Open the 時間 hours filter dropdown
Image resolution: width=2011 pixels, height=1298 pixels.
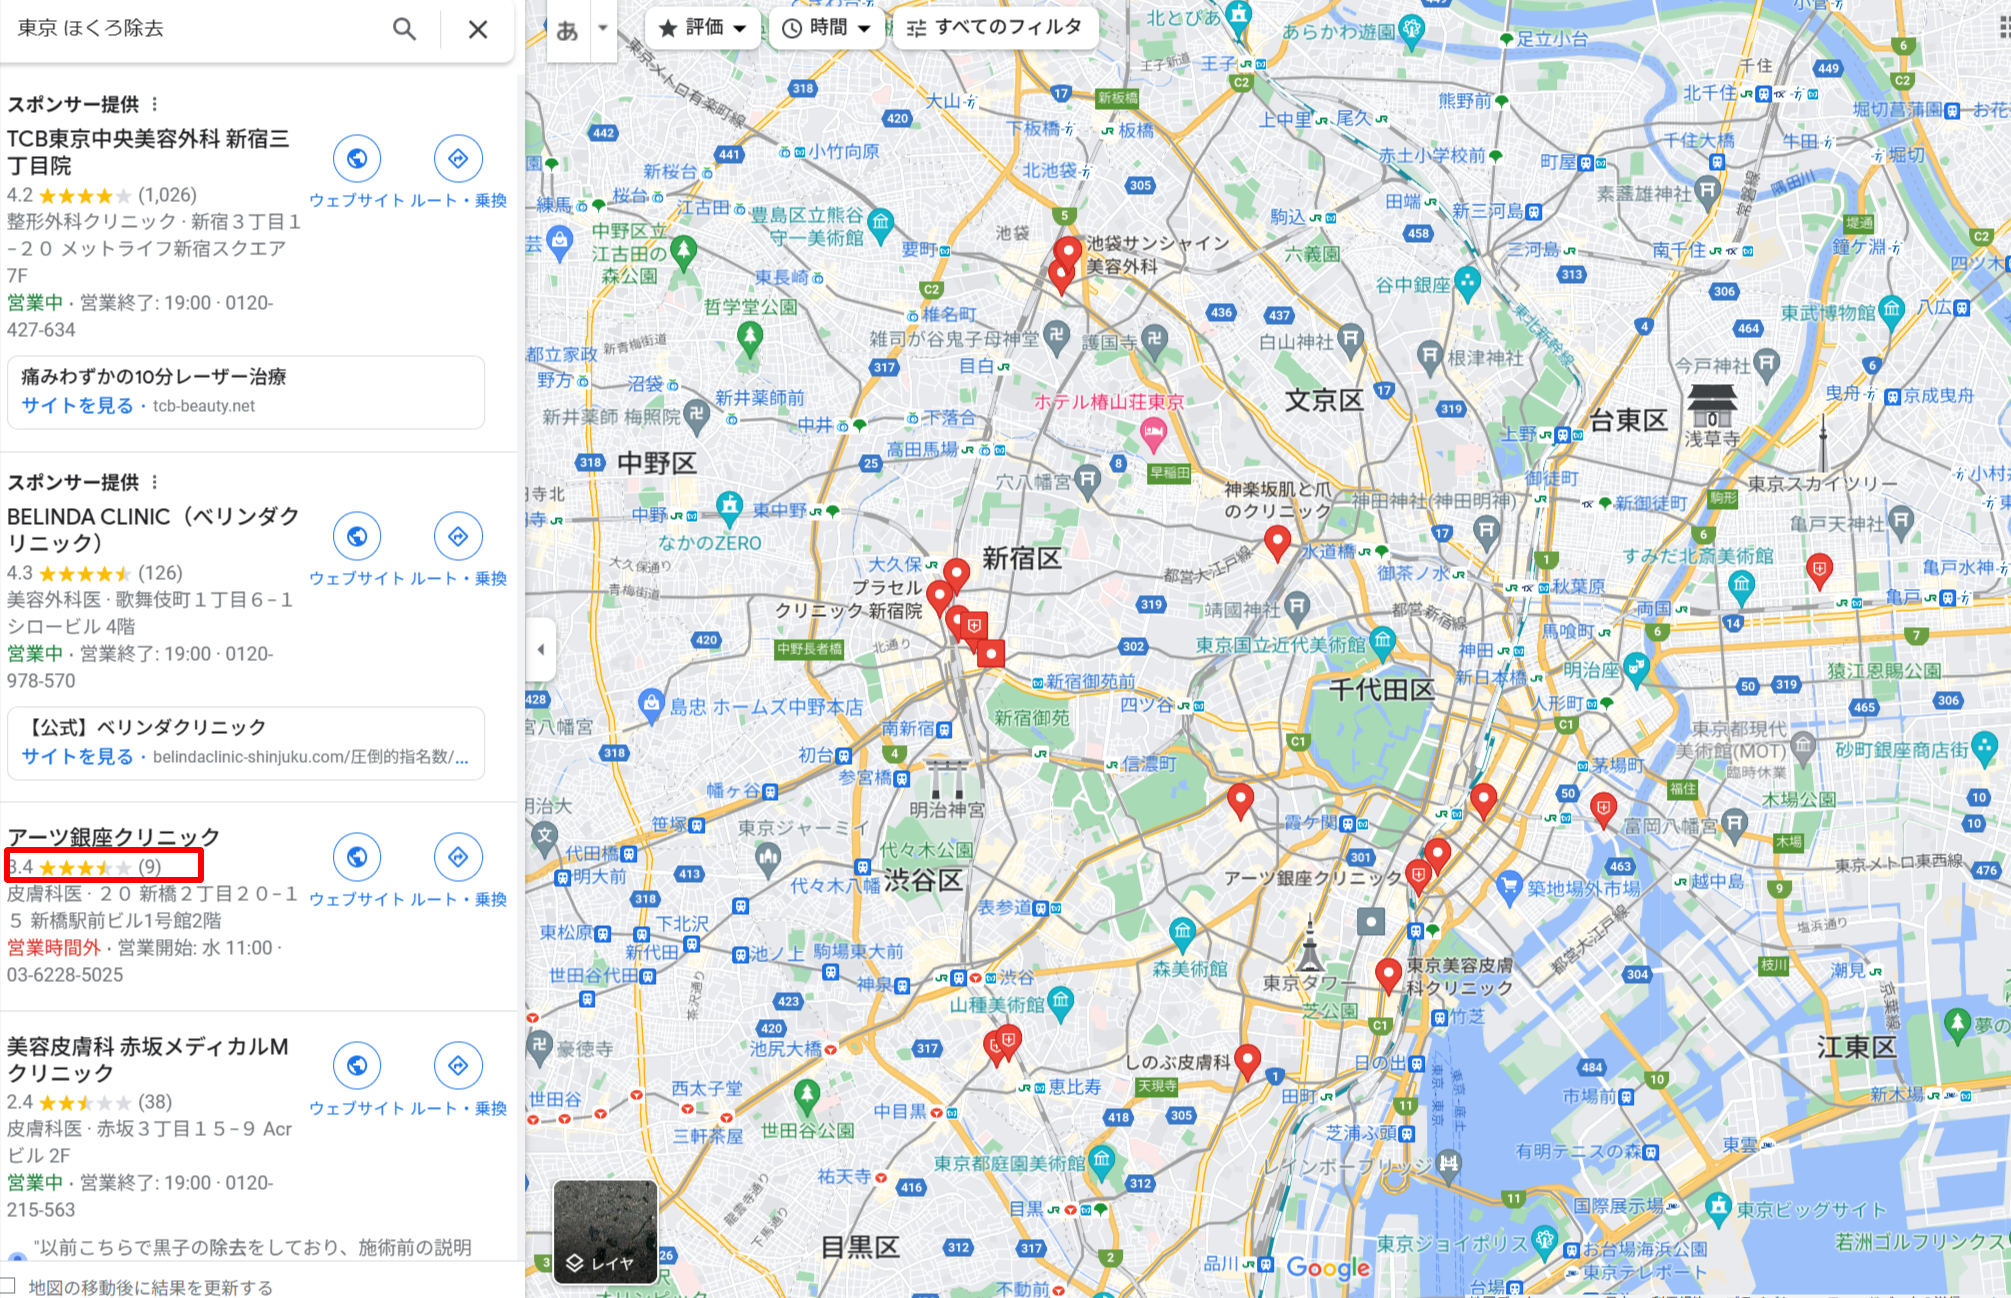tap(826, 28)
